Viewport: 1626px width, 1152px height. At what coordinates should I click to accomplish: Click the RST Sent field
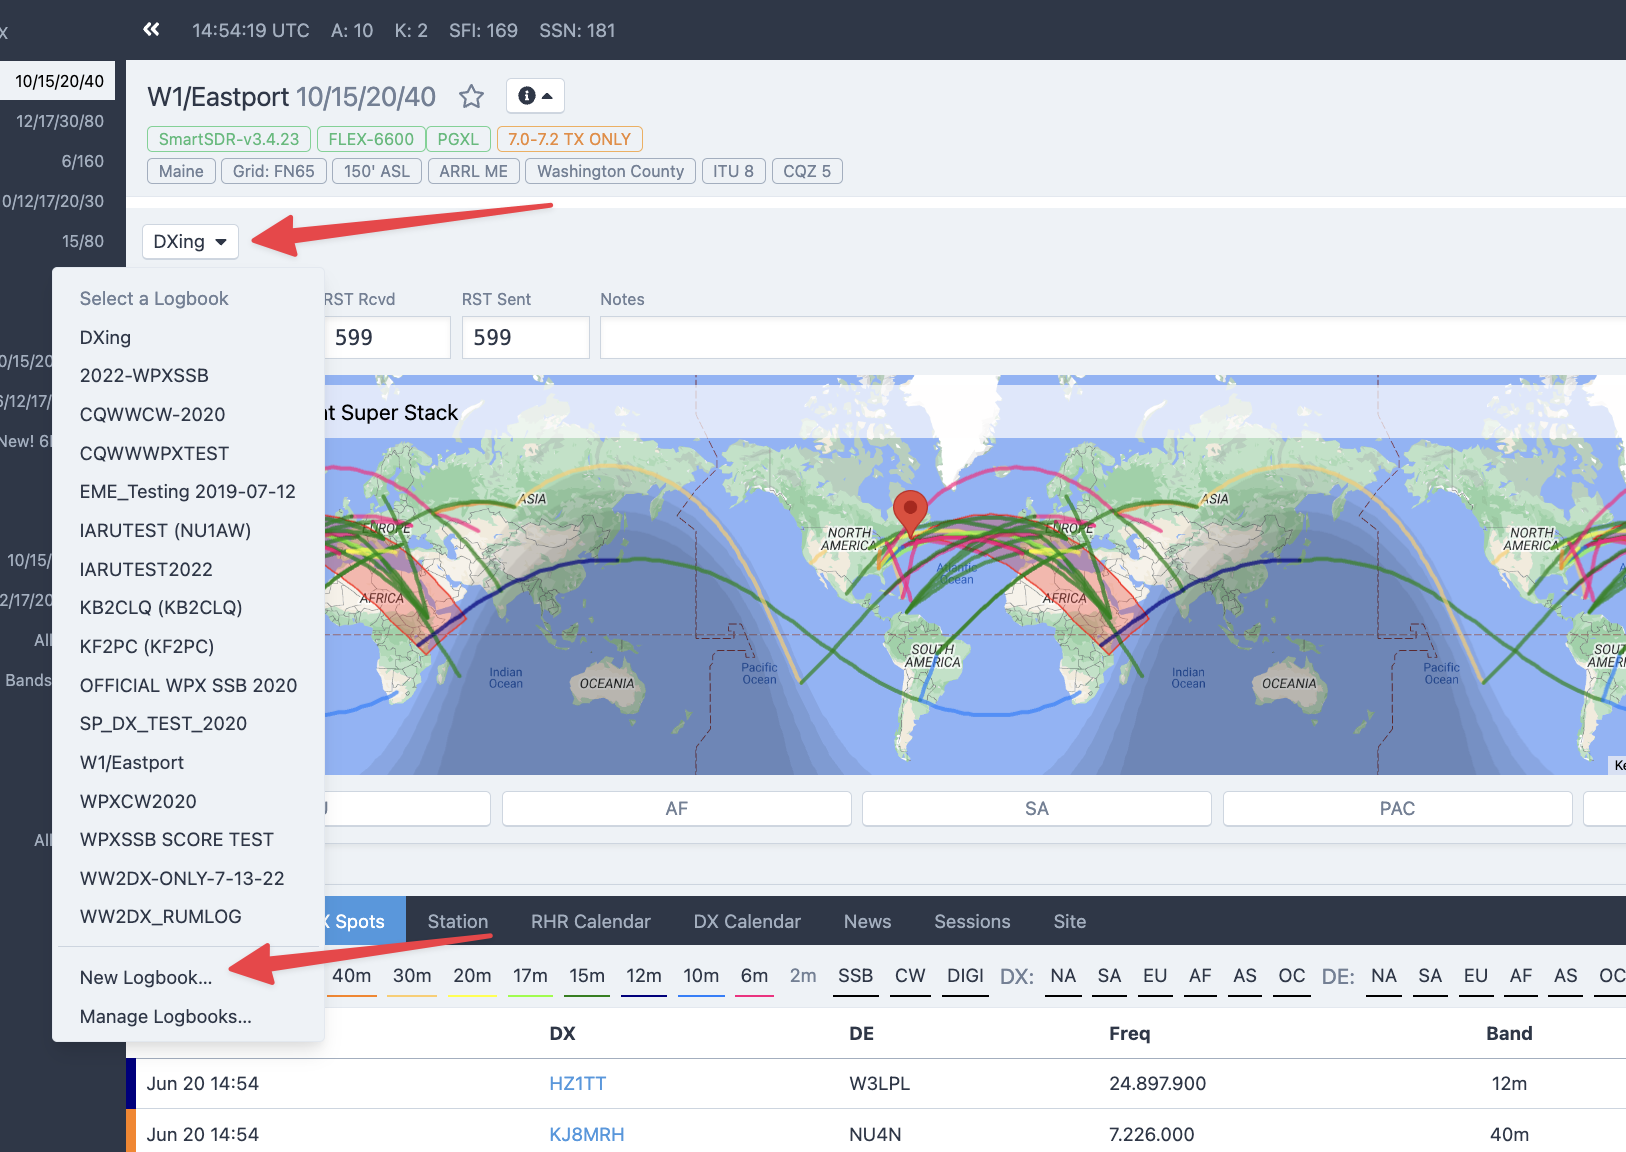coord(525,338)
